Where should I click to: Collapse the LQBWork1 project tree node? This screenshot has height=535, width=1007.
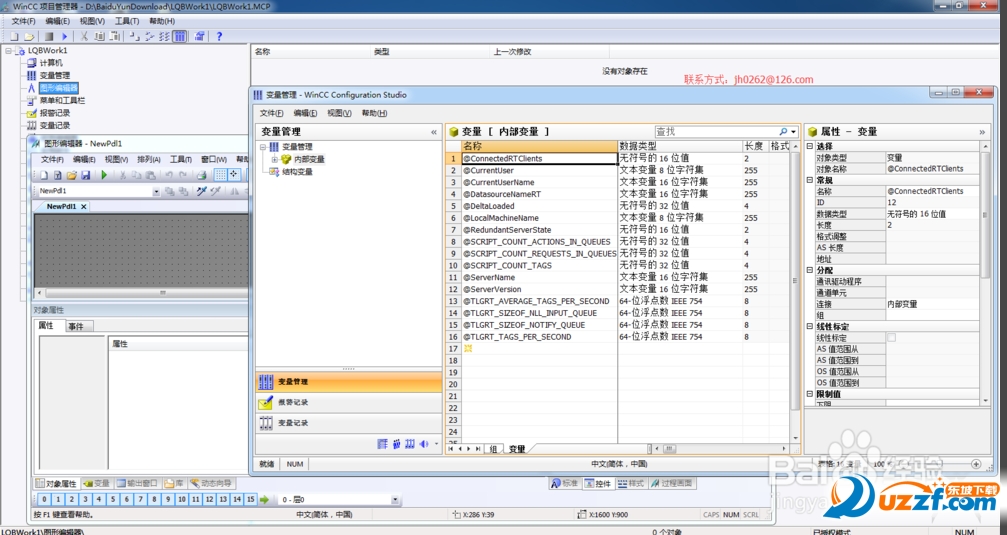pos(8,50)
